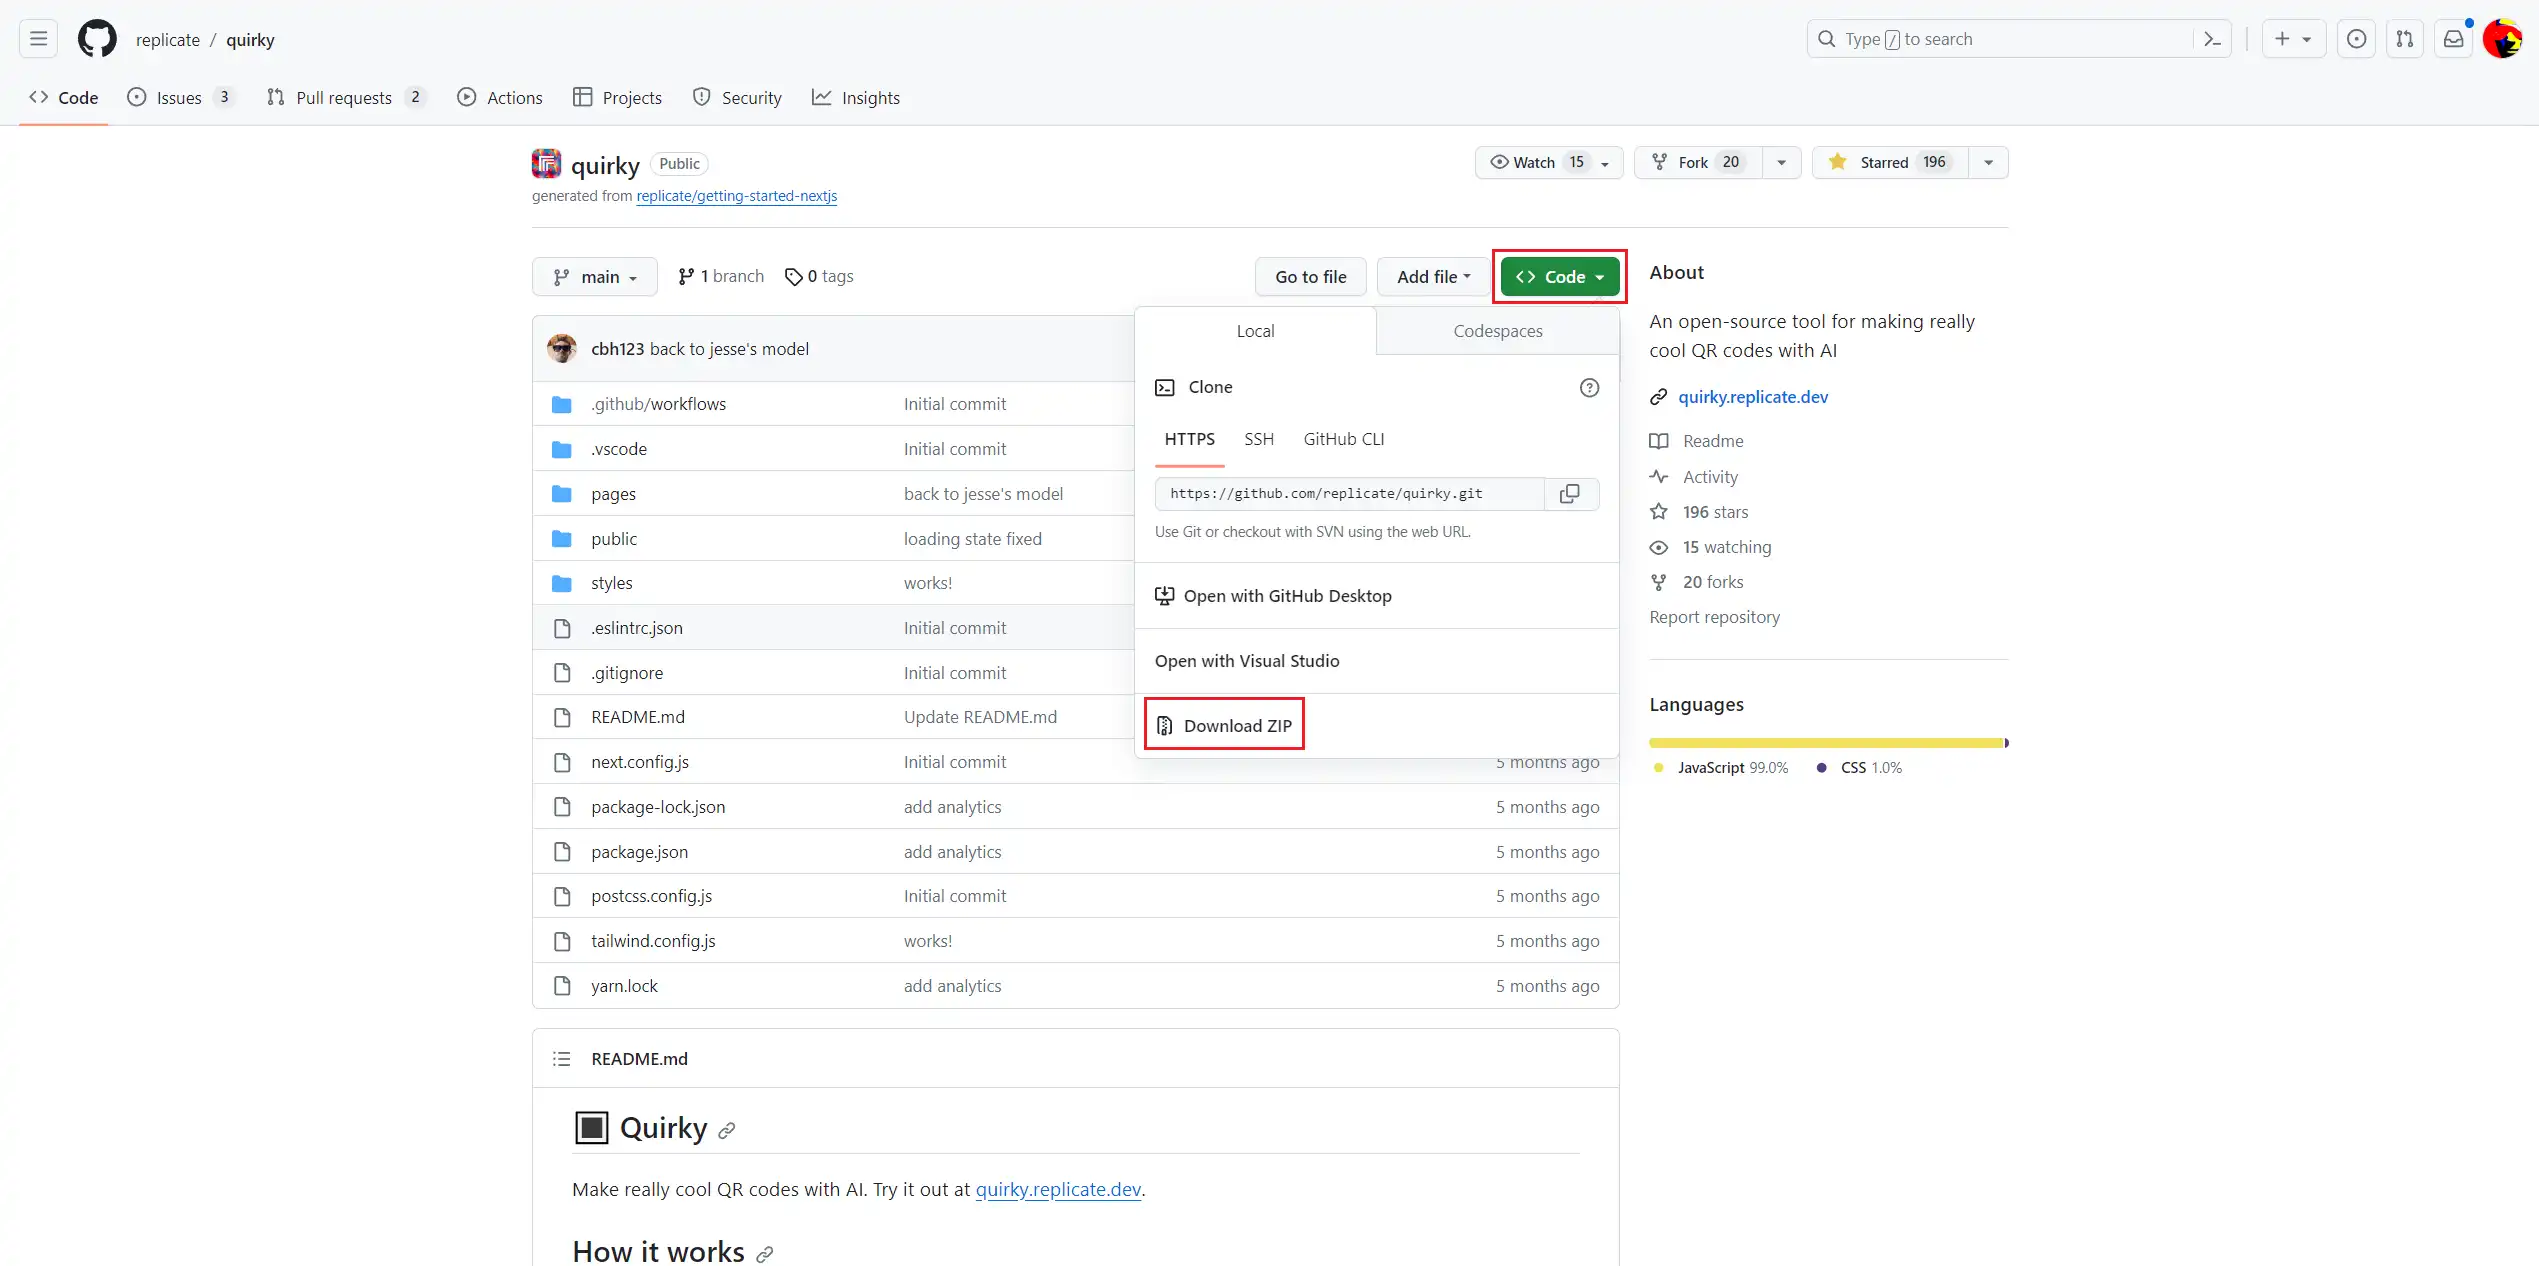This screenshot has width=2539, height=1266.
Task: Open the Insights tab
Action: click(x=856, y=97)
